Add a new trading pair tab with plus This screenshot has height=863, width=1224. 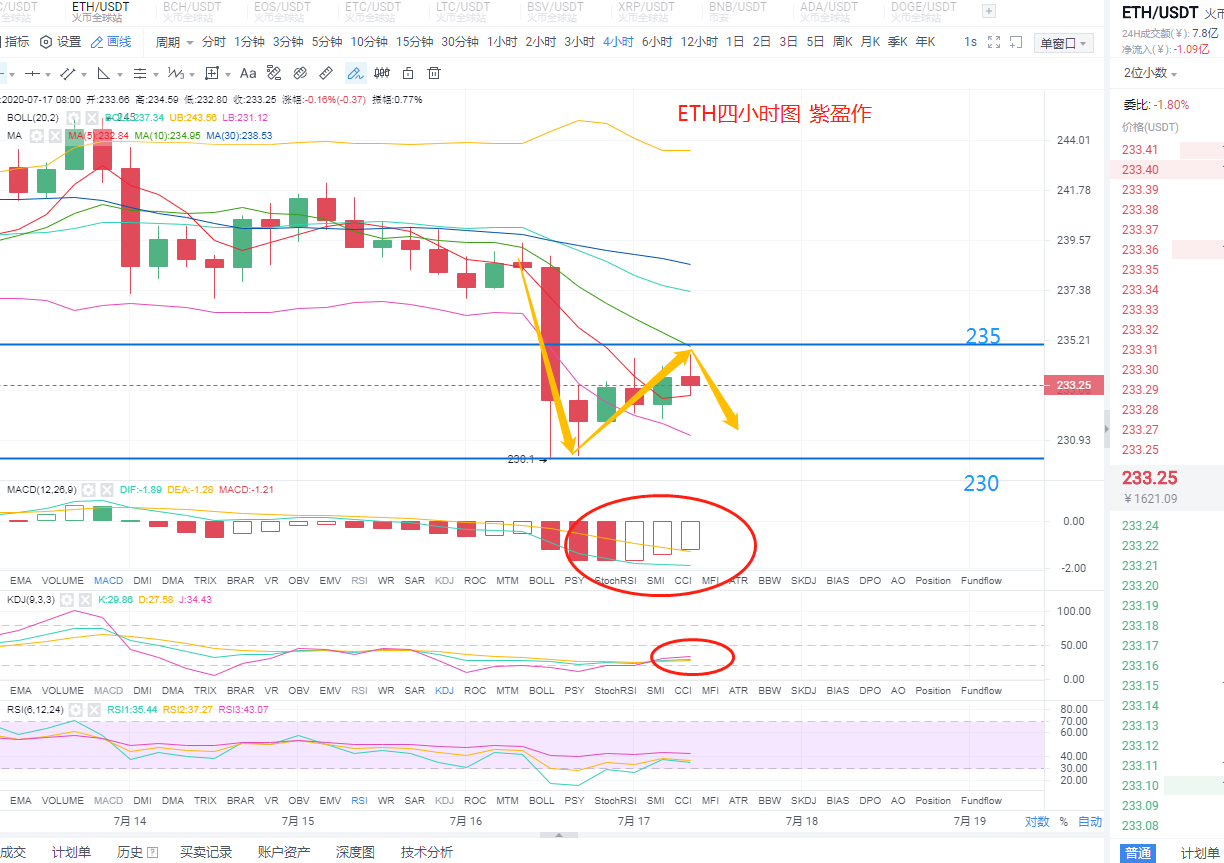coord(989,11)
